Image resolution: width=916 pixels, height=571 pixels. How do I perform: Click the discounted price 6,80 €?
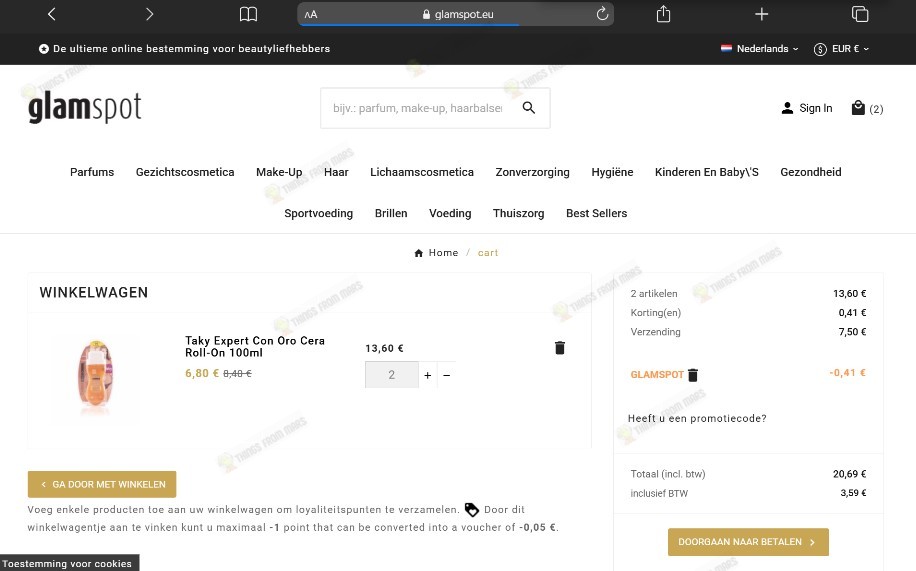click(x=202, y=373)
